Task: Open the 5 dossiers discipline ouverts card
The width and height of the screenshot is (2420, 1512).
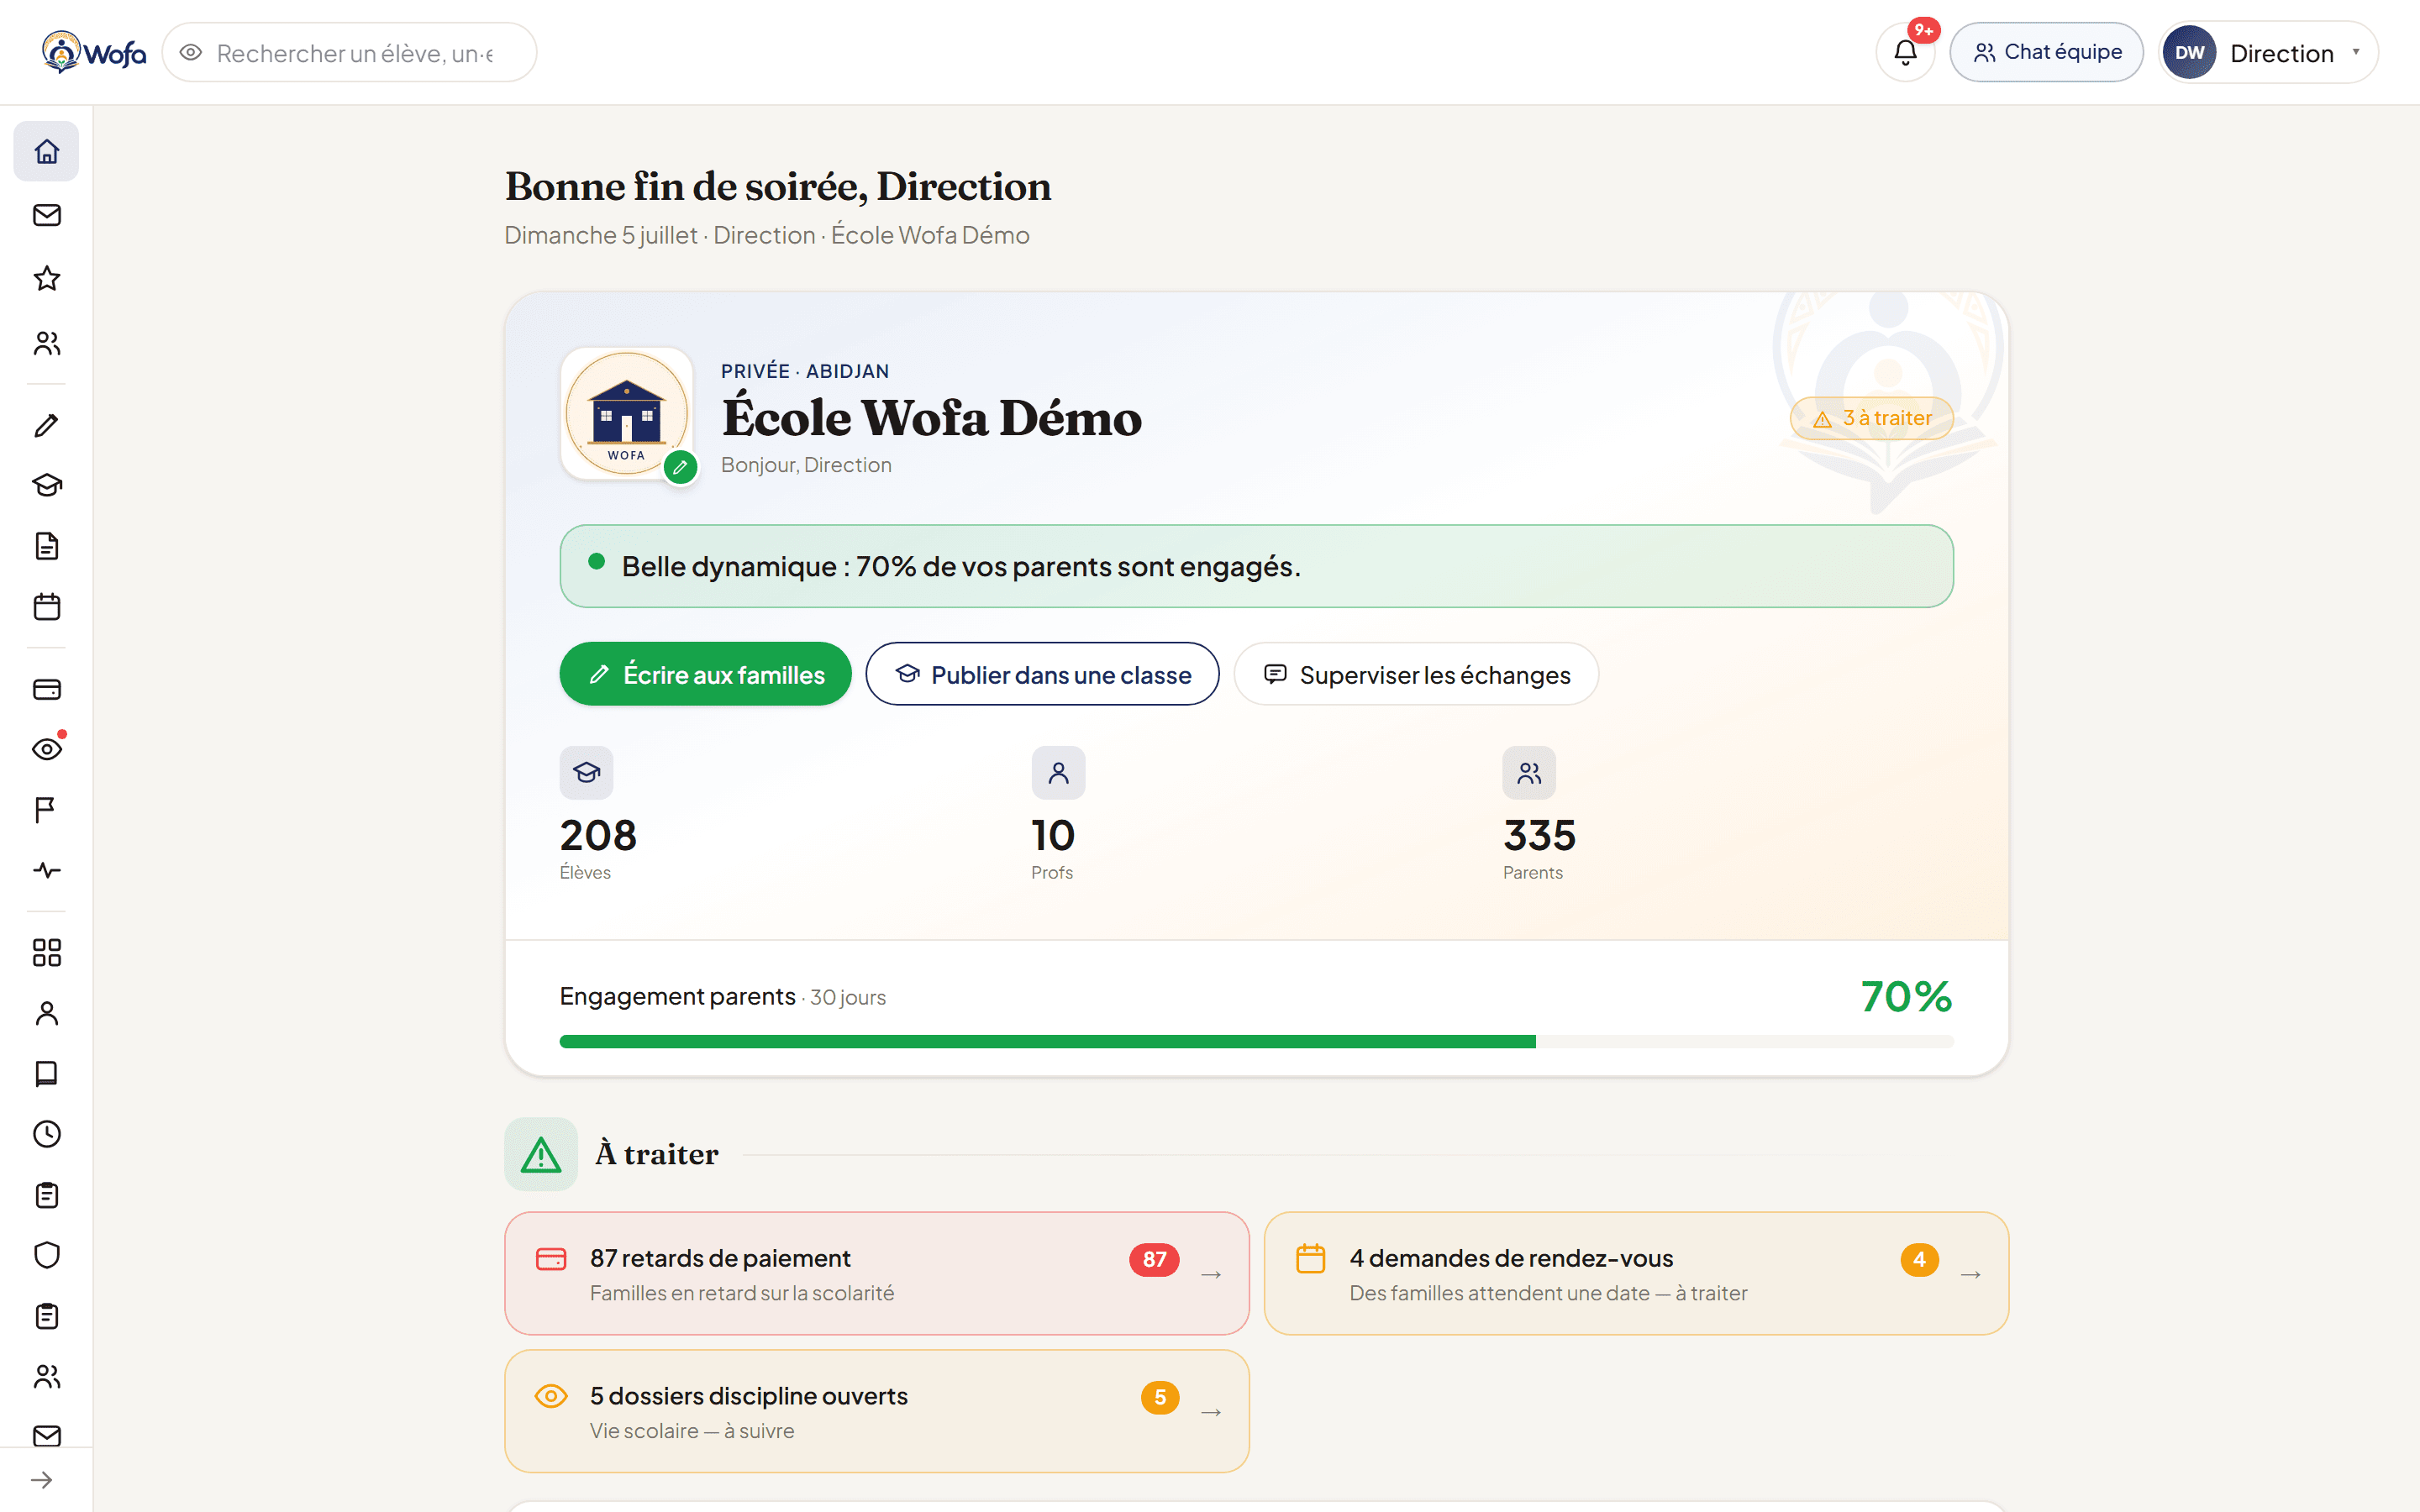Action: pos(877,1411)
